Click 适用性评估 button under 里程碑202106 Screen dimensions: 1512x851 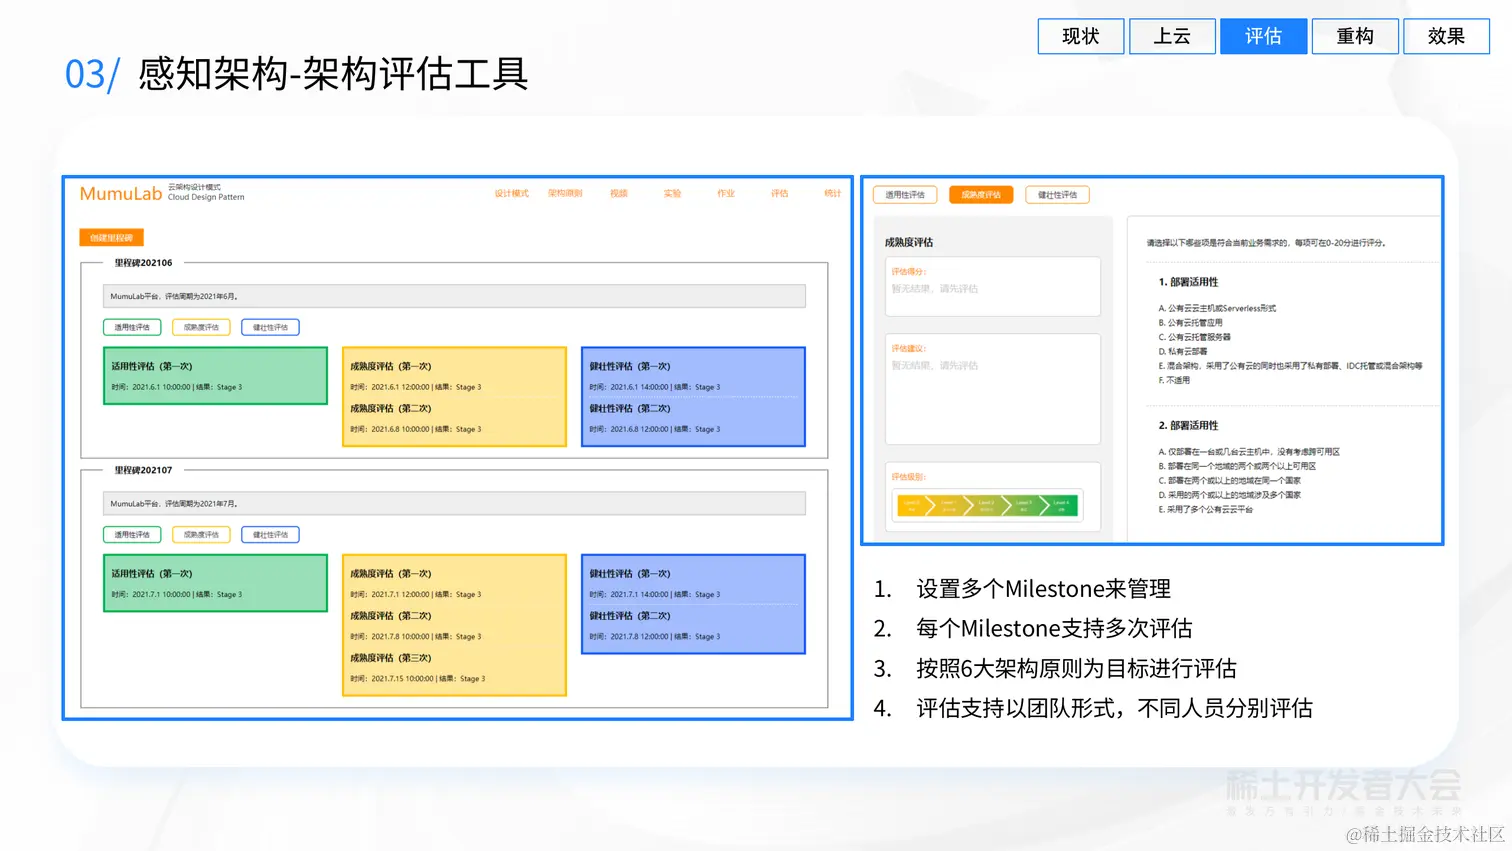click(132, 327)
